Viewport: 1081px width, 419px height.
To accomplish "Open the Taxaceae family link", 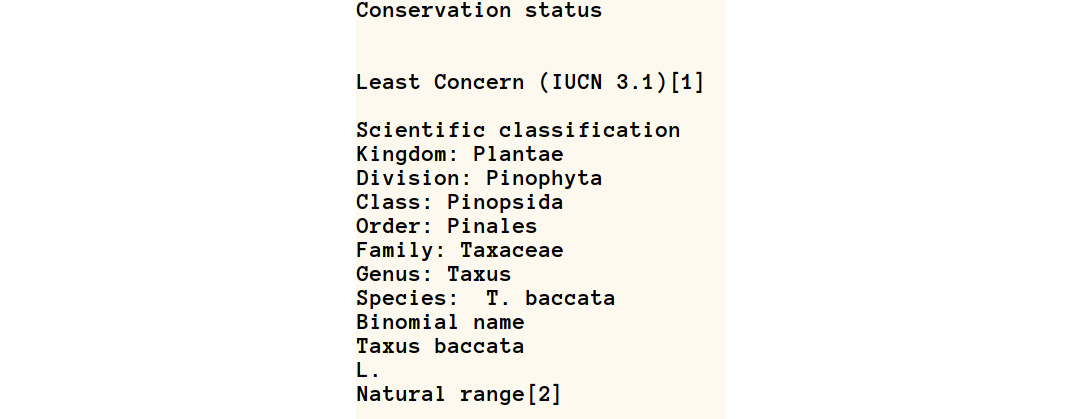I will pos(511,251).
